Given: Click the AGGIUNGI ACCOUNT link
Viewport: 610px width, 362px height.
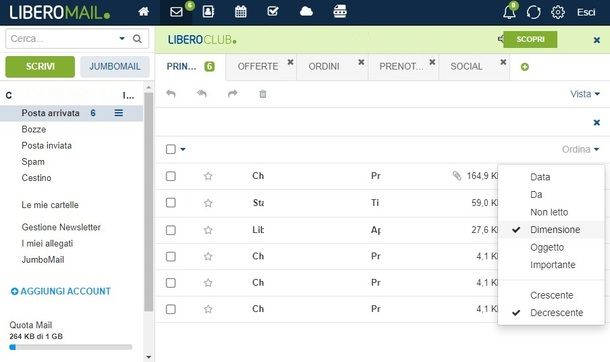Looking at the screenshot, I should coord(61,291).
